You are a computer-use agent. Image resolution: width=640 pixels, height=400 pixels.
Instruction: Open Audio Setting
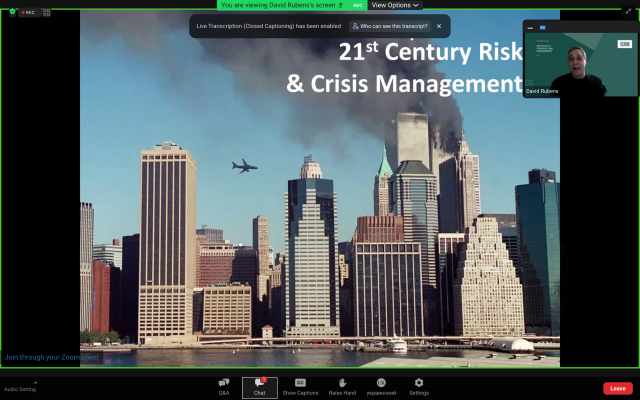pyautogui.click(x=20, y=389)
